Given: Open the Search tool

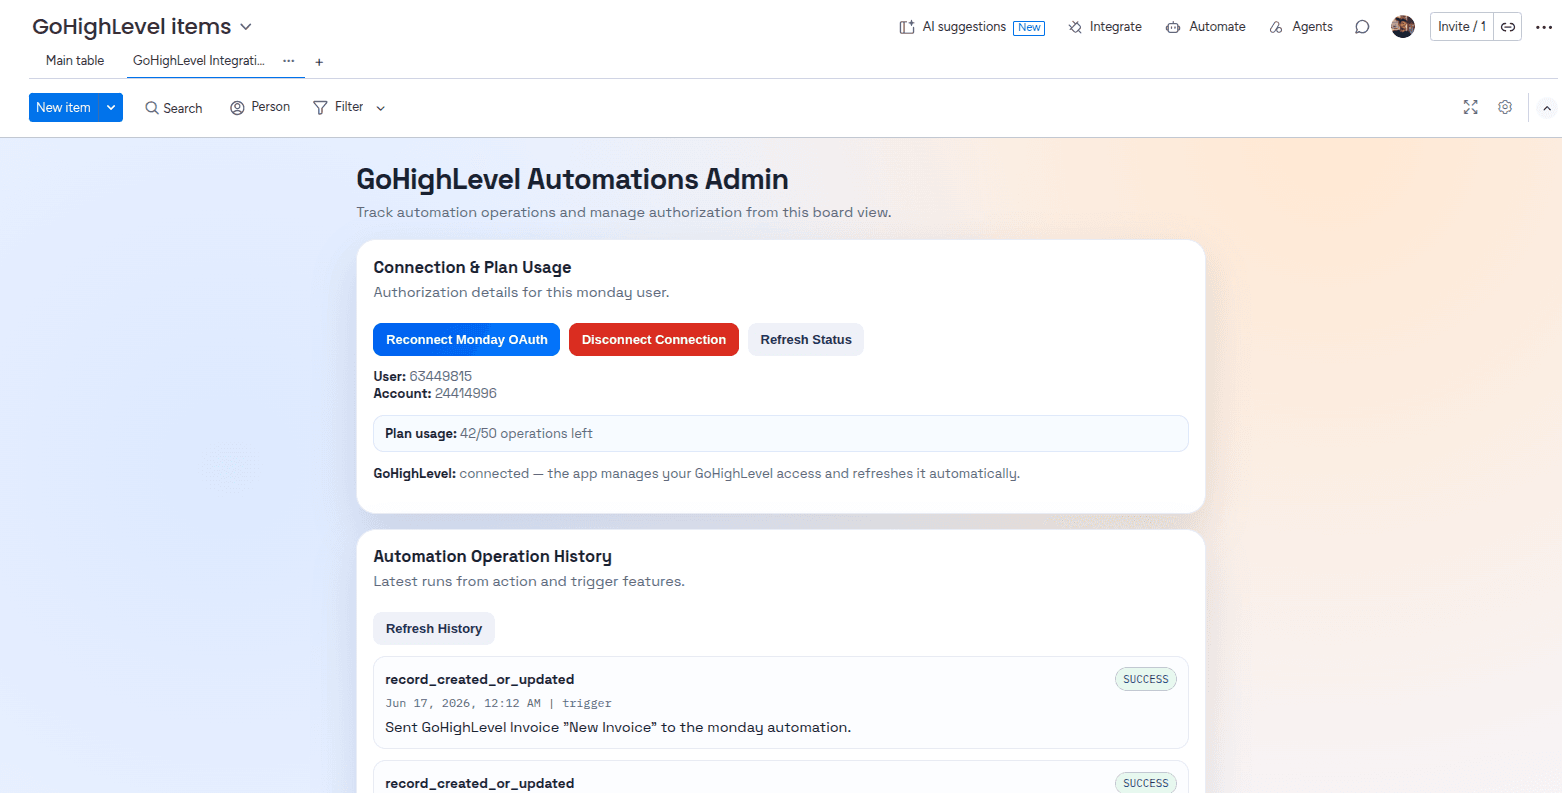Looking at the screenshot, I should [x=174, y=108].
